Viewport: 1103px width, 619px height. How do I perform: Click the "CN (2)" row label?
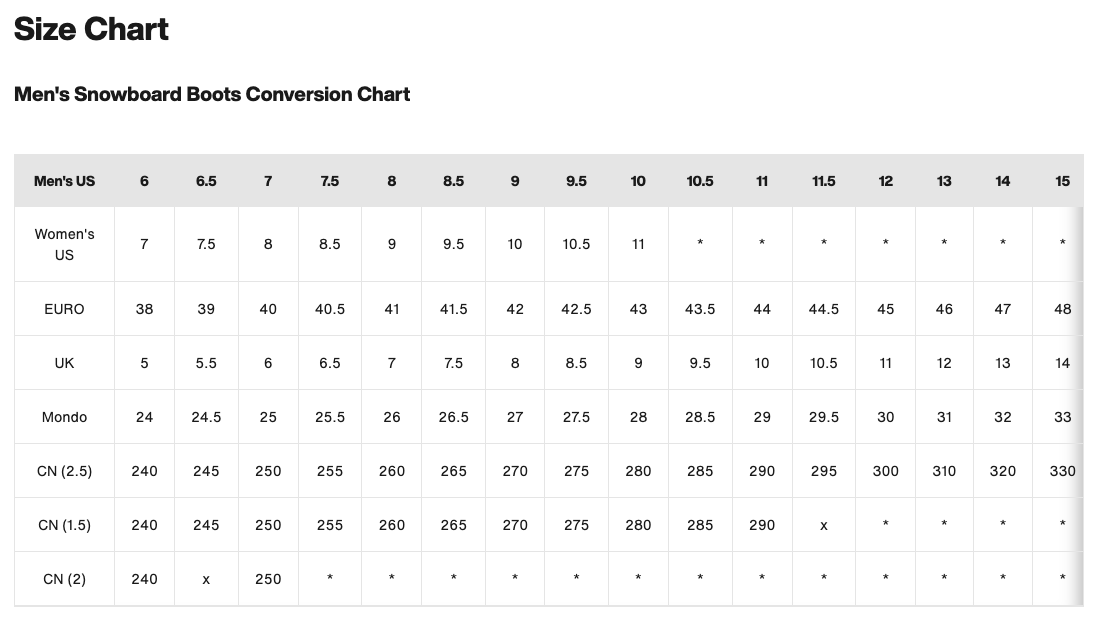click(64, 579)
